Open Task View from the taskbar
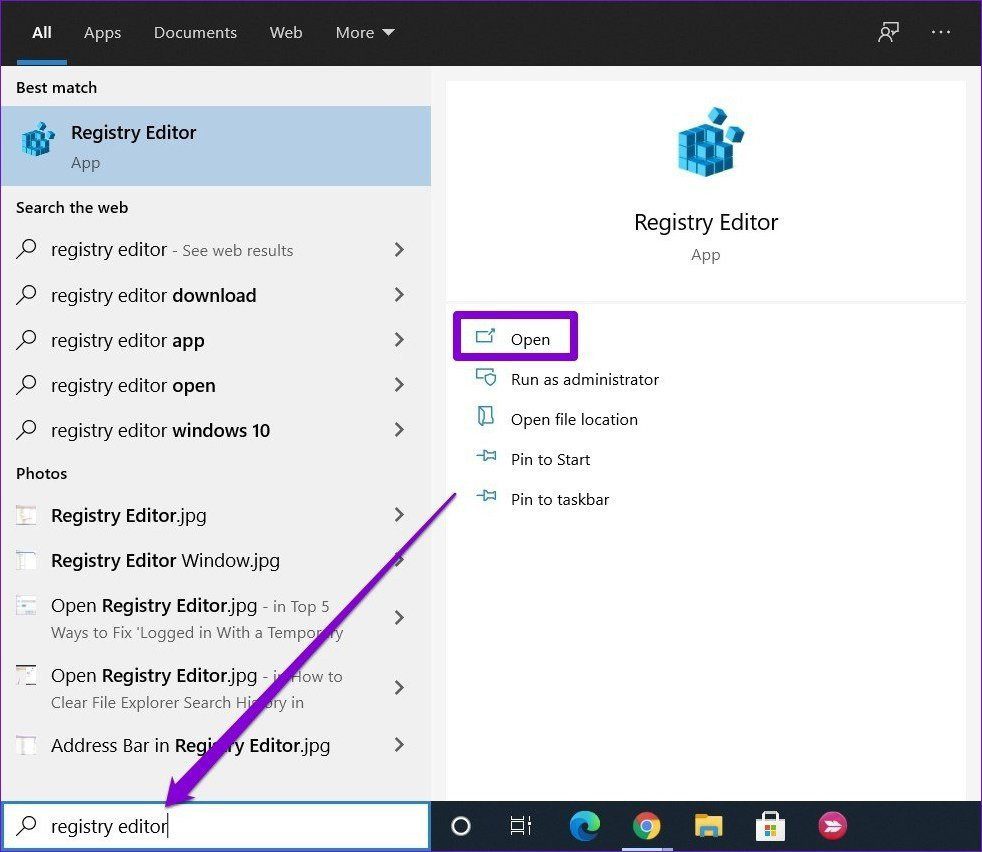 pos(520,826)
